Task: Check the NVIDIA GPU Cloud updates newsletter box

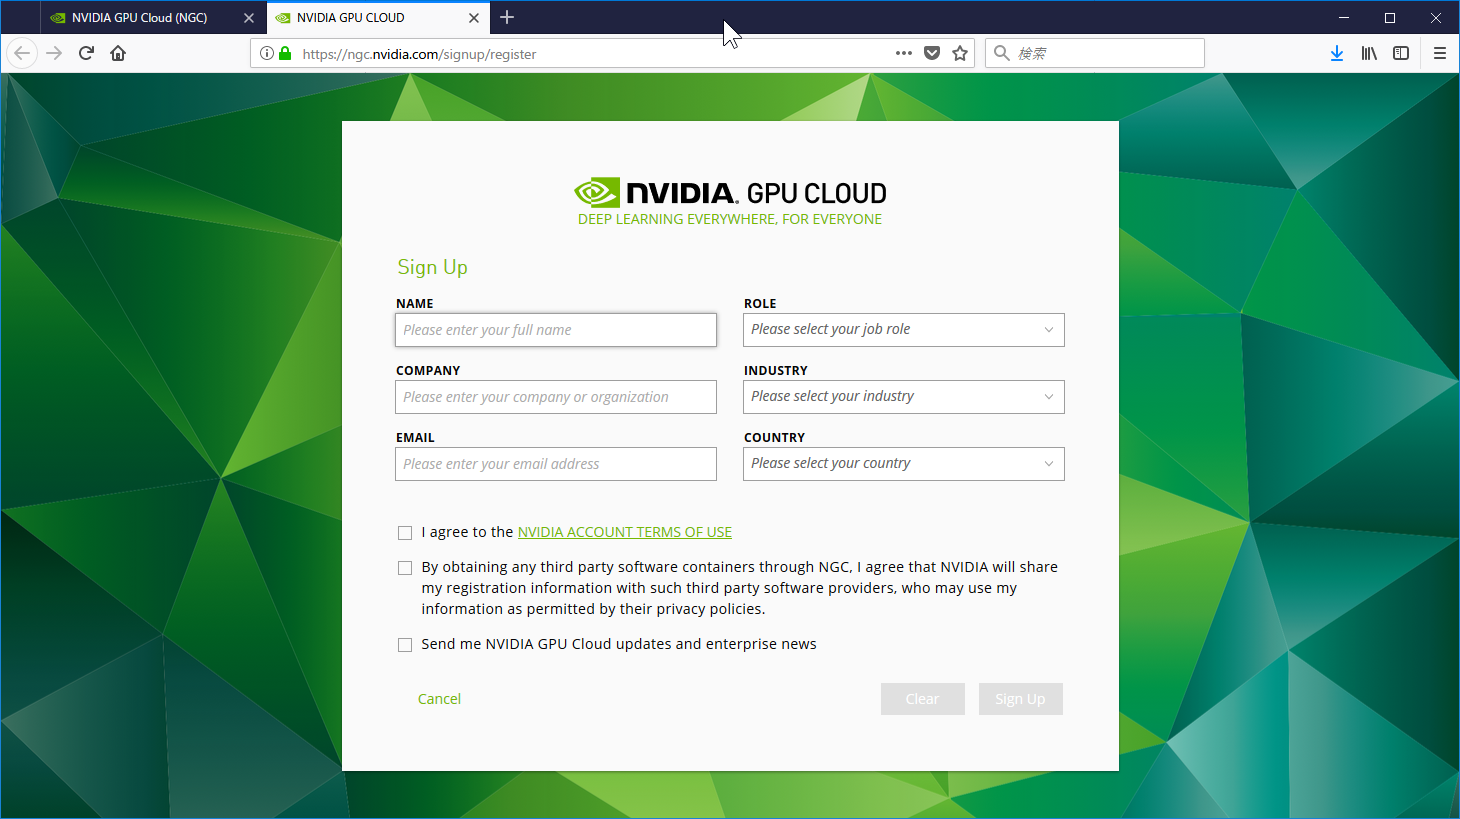Action: coord(405,644)
